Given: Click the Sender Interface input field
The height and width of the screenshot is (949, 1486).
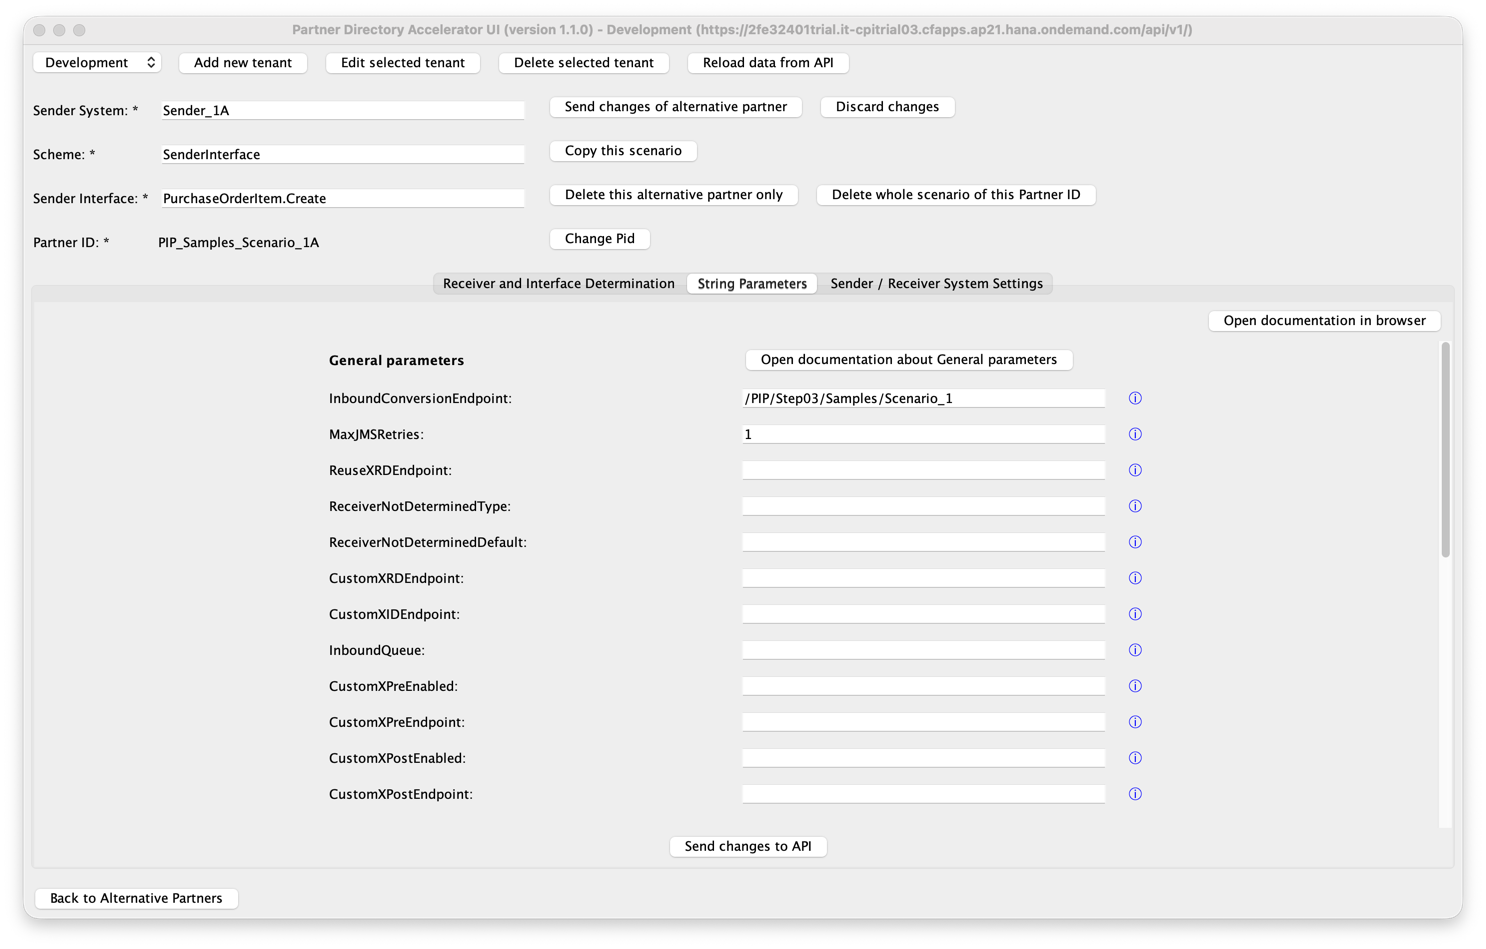Looking at the screenshot, I should [342, 198].
